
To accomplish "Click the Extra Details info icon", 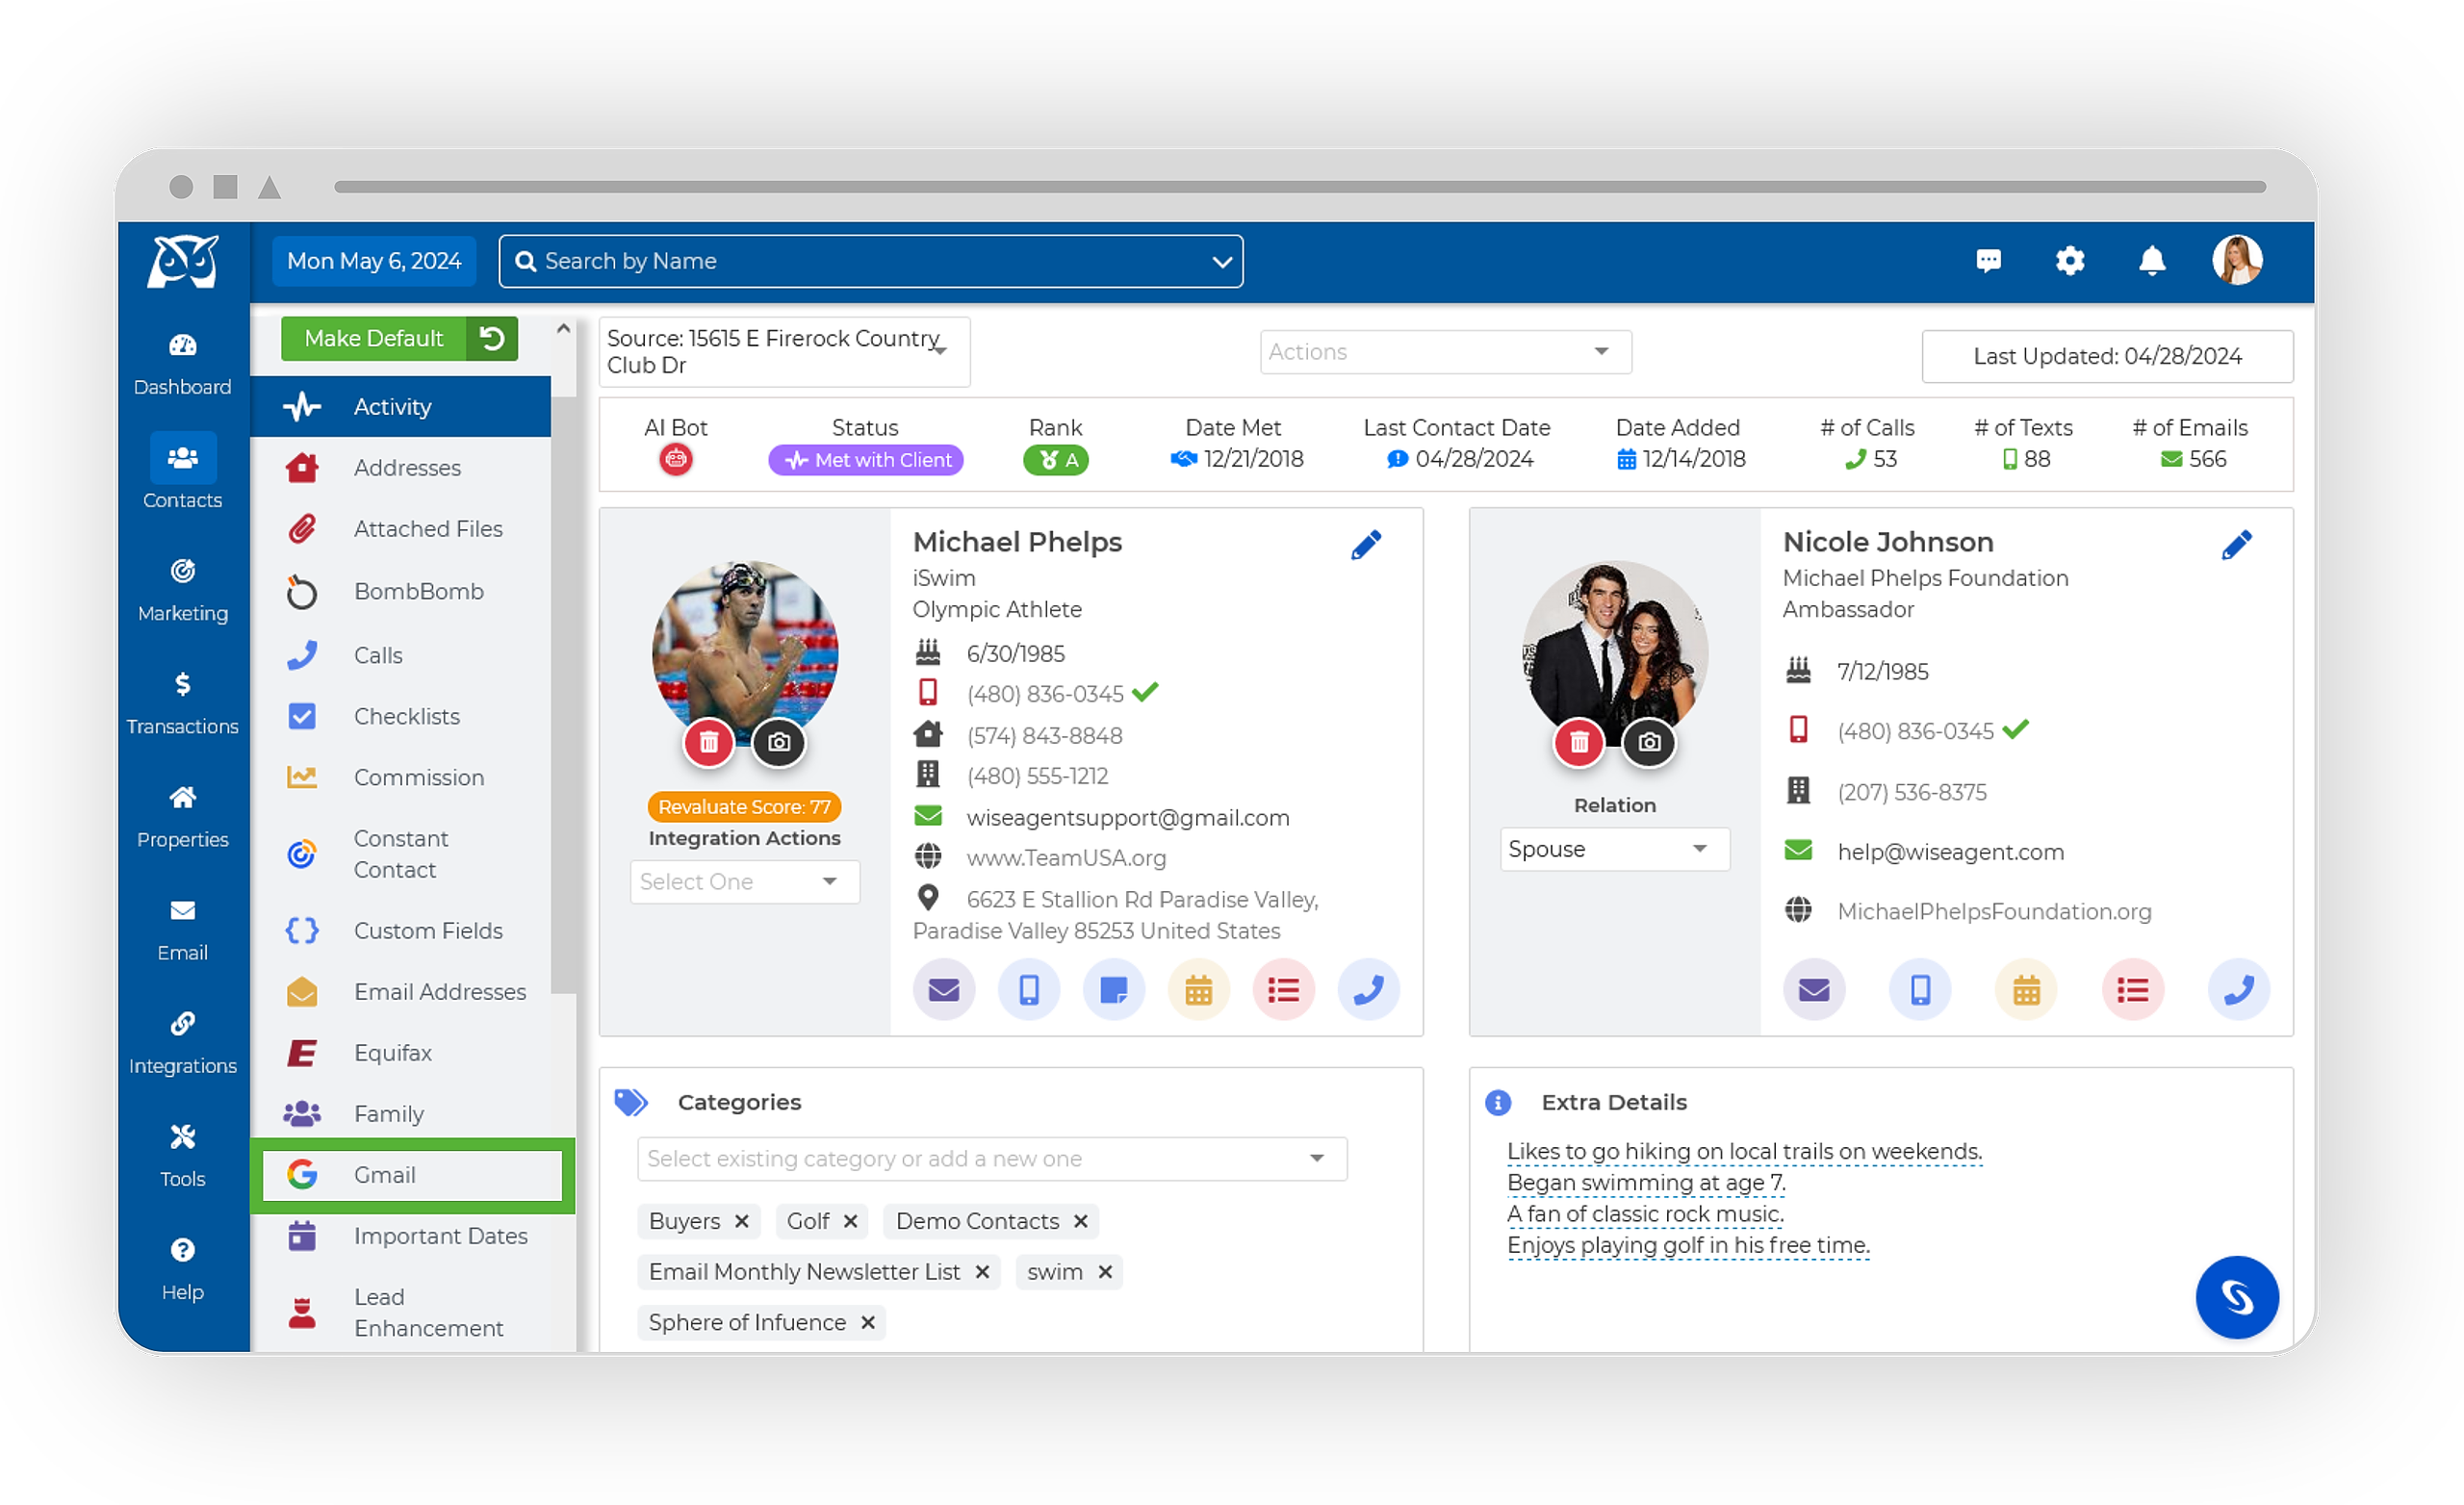I will 1498,1102.
